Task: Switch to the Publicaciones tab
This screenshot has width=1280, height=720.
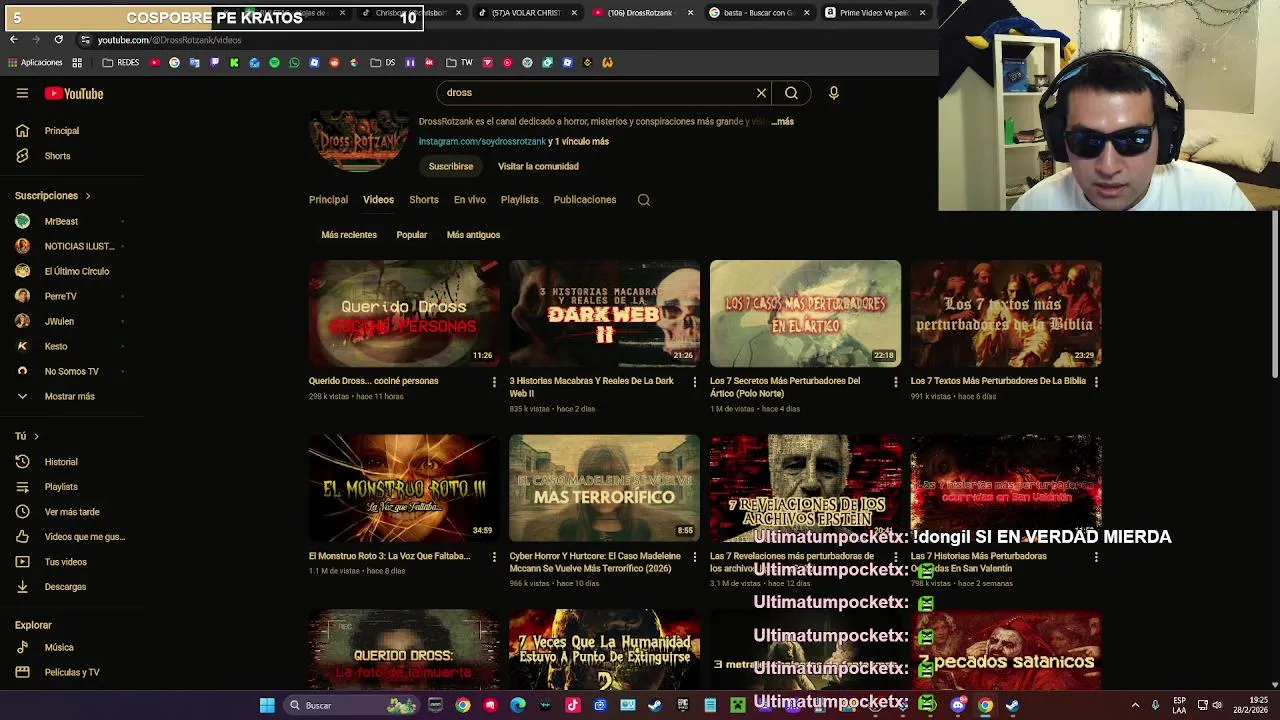Action: point(585,200)
